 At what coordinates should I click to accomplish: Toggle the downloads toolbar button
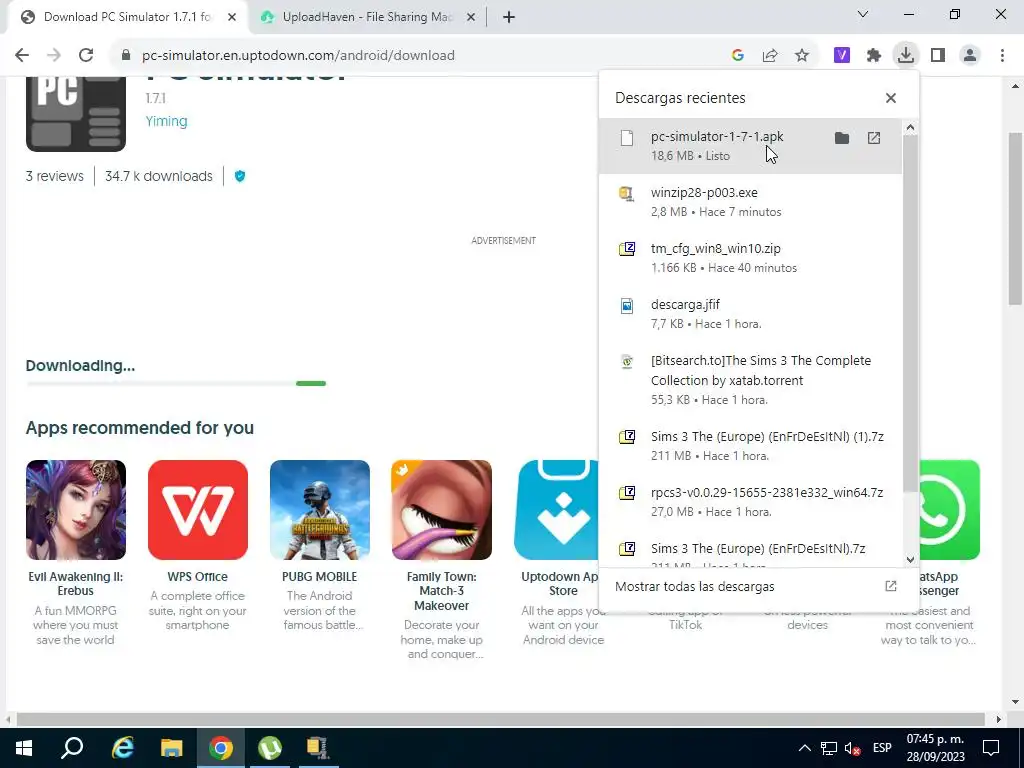tap(906, 56)
